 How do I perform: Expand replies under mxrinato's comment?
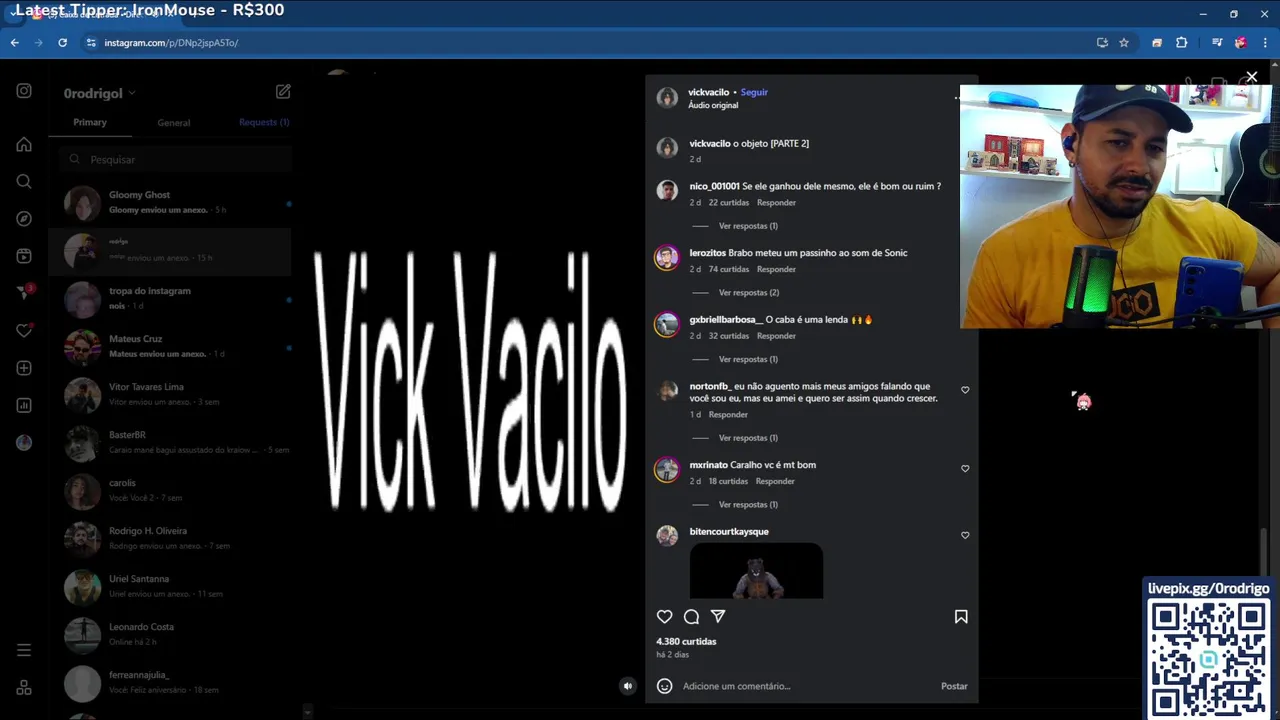click(748, 505)
